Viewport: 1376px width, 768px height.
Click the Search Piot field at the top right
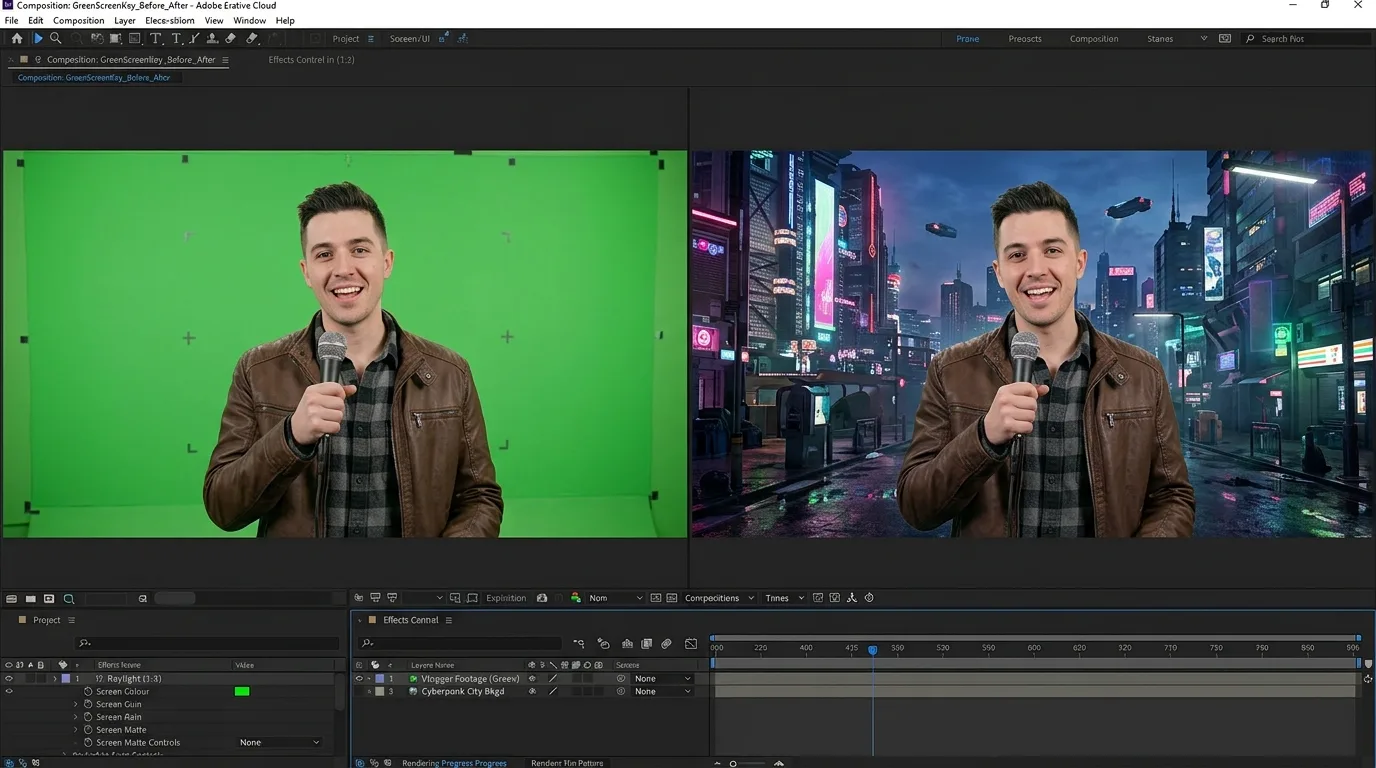coord(1307,39)
